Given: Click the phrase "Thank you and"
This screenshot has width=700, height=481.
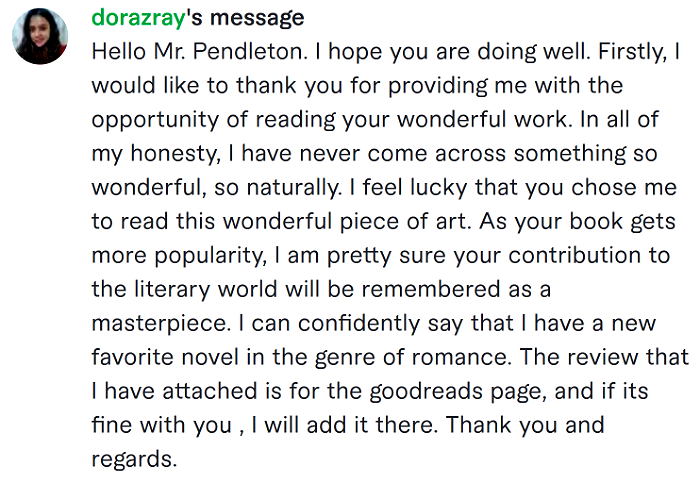Looking at the screenshot, I should [525, 425].
